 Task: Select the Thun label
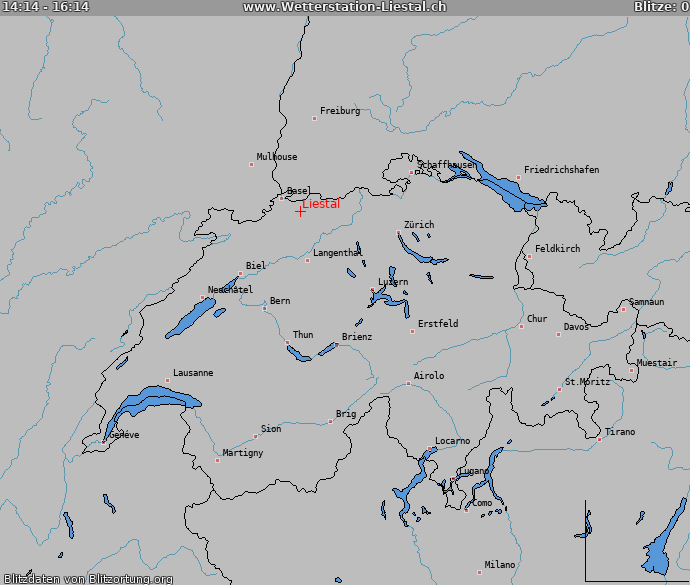tap(303, 335)
